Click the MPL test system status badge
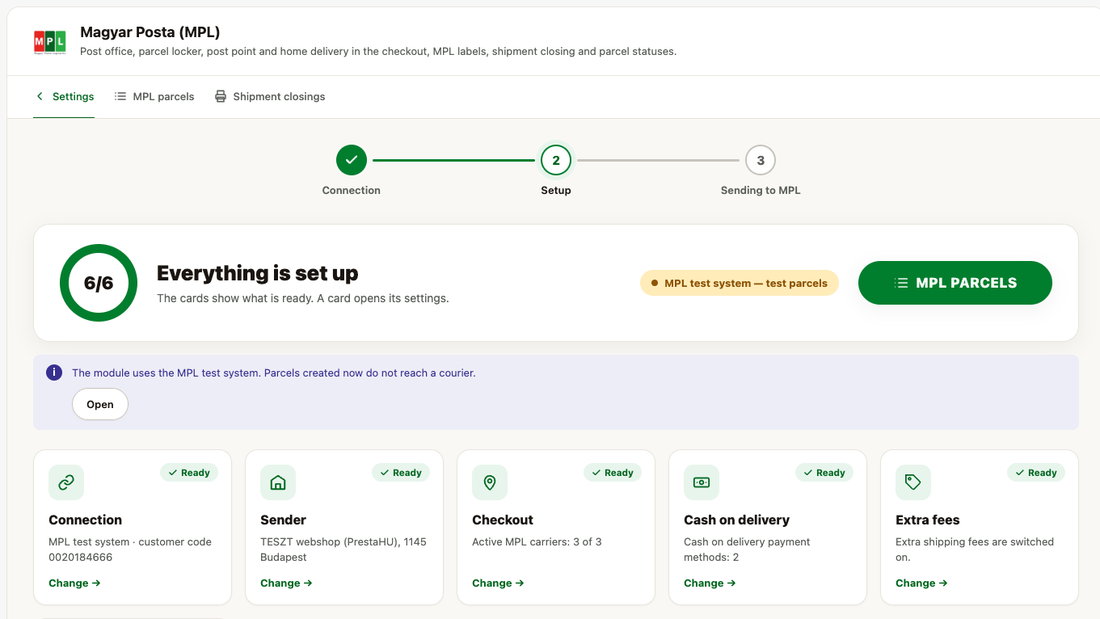 (x=739, y=283)
